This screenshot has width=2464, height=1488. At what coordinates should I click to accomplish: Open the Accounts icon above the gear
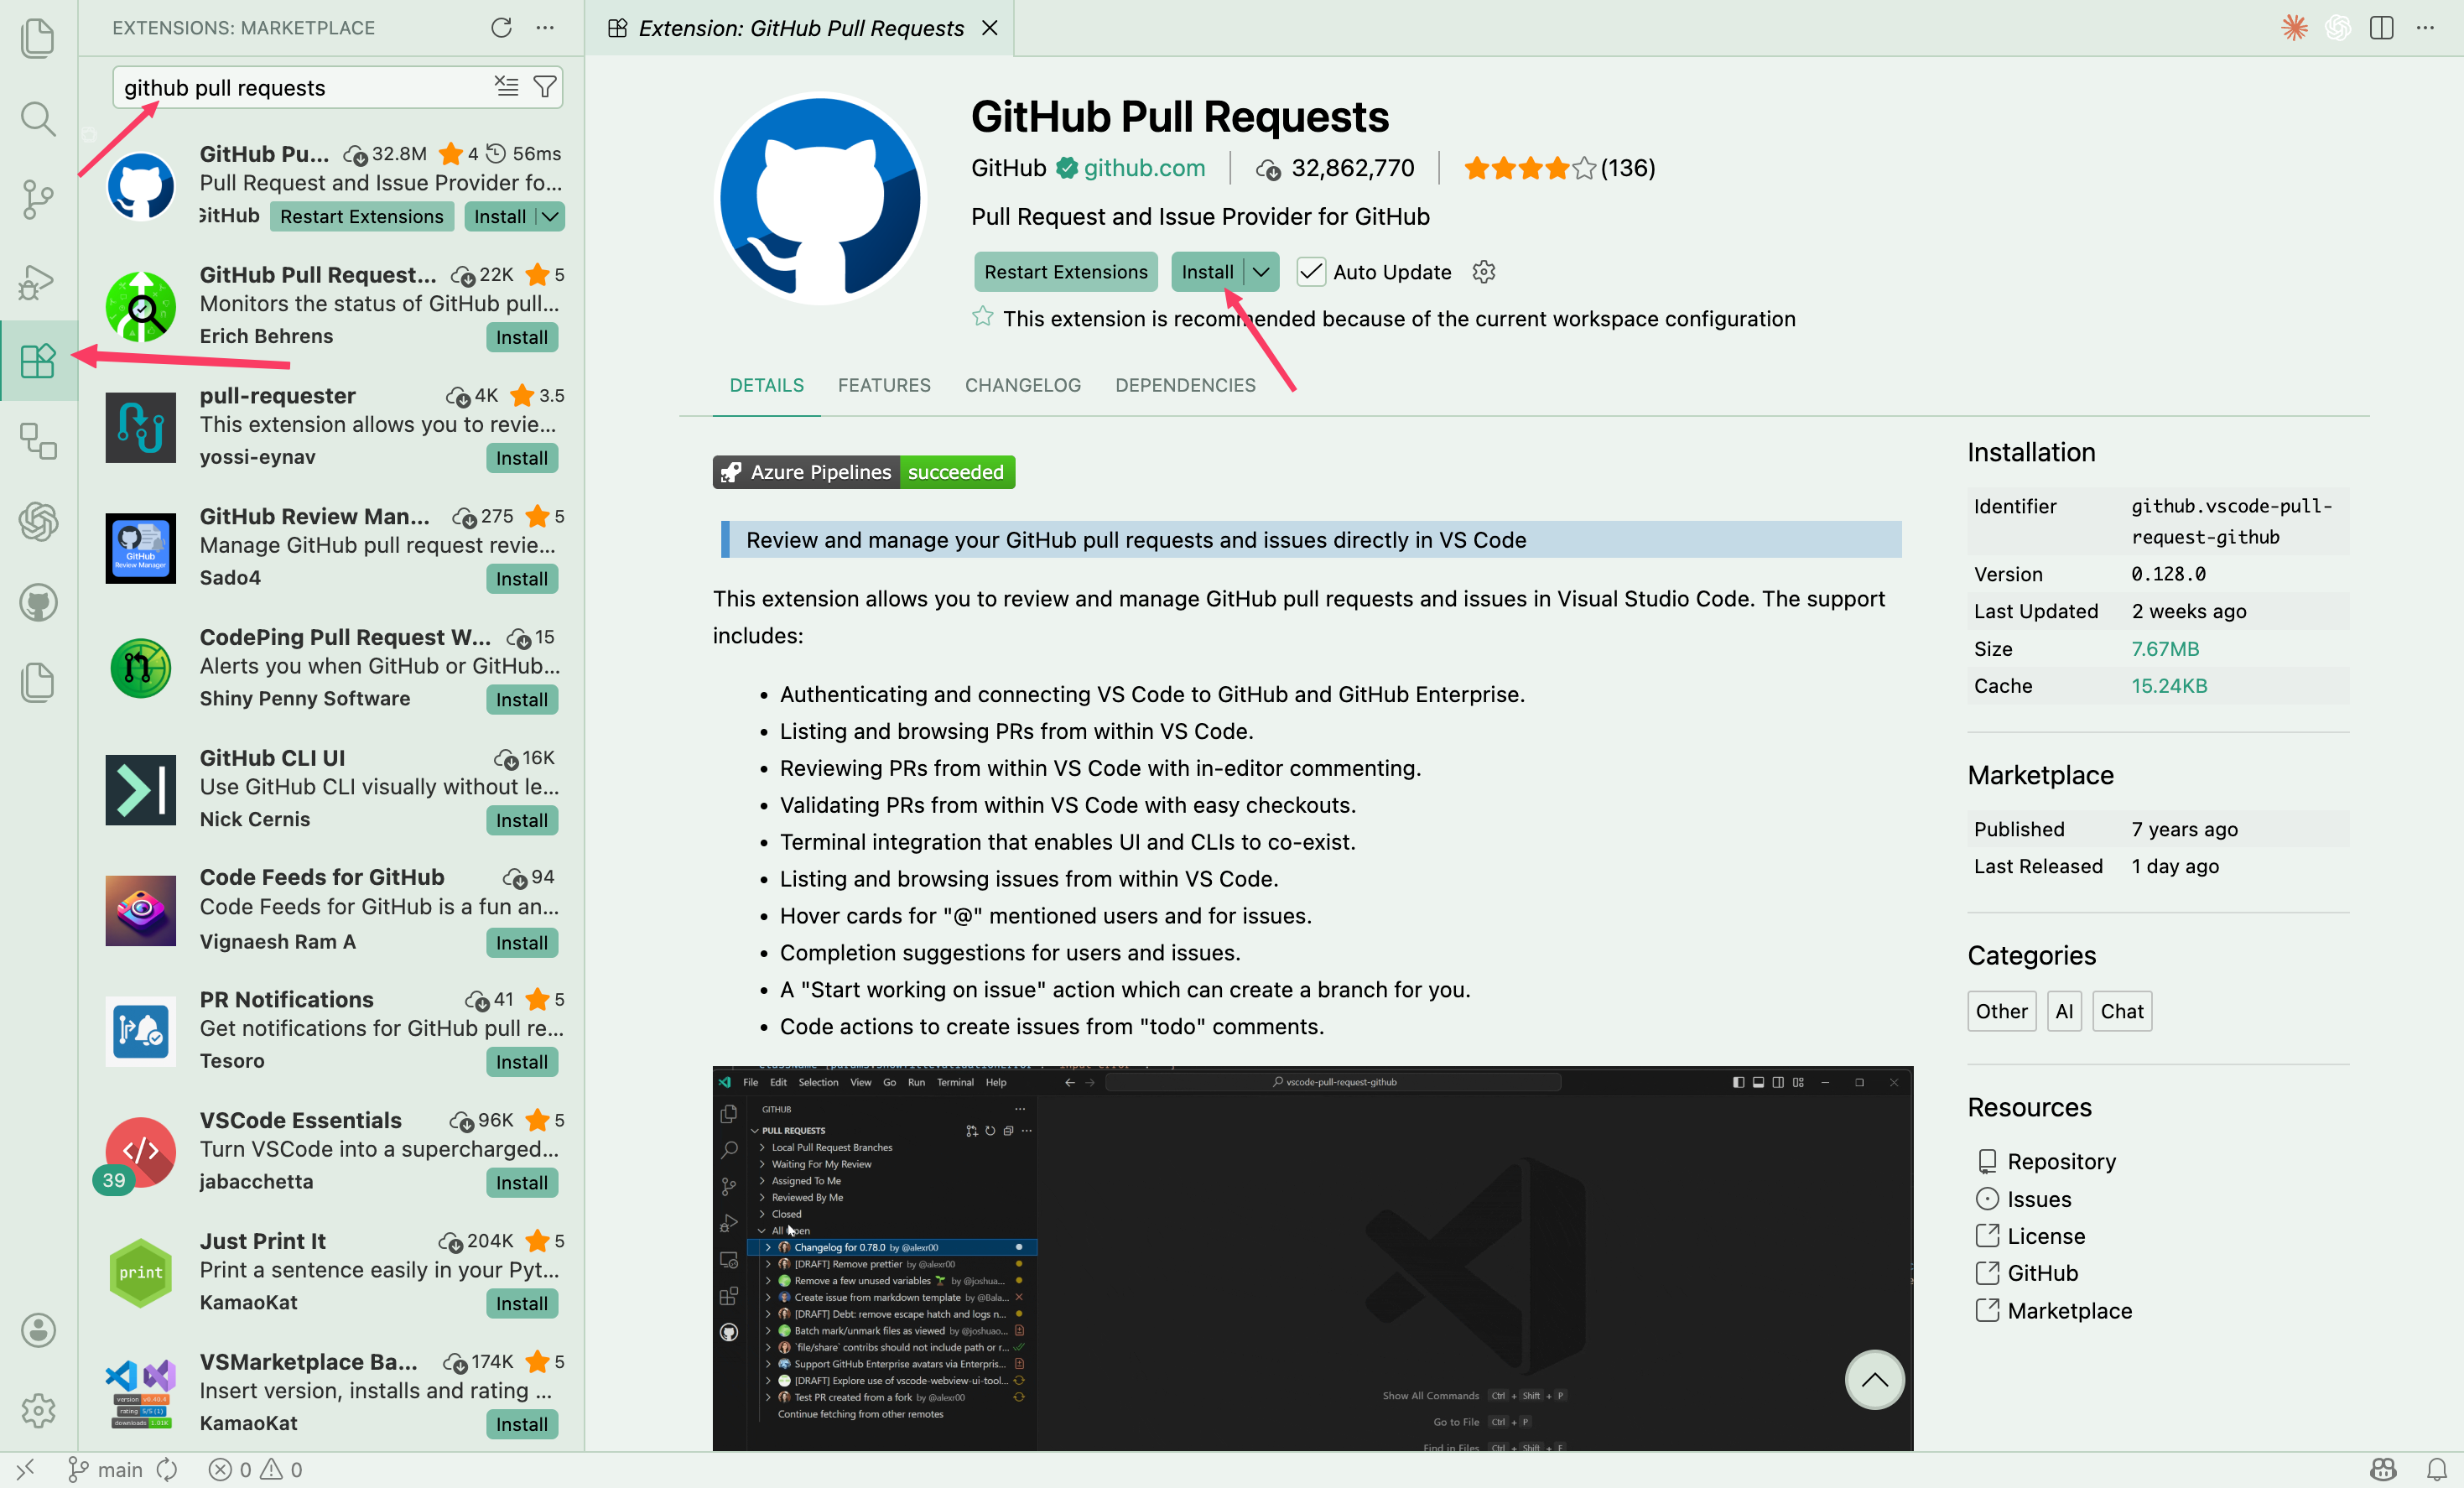click(x=38, y=1330)
